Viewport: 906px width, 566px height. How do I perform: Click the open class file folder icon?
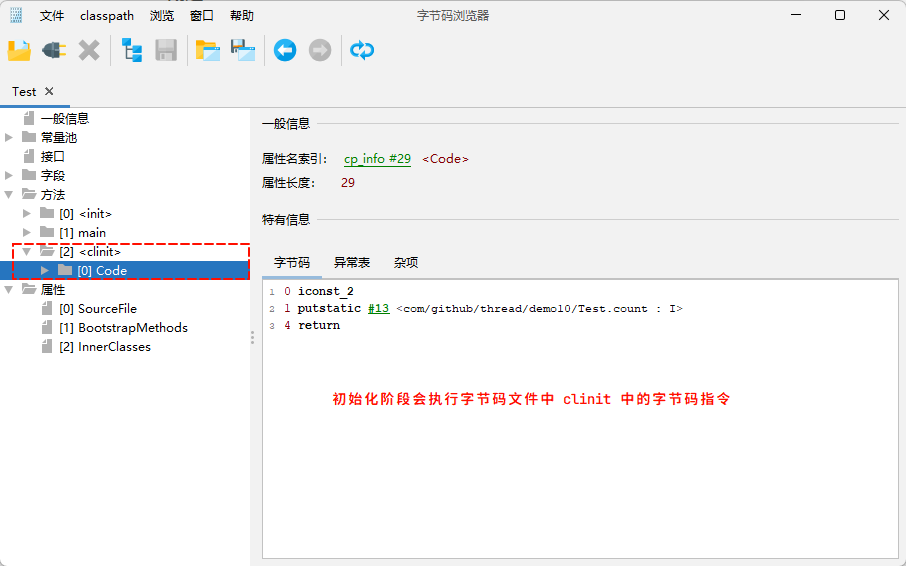coord(19,50)
